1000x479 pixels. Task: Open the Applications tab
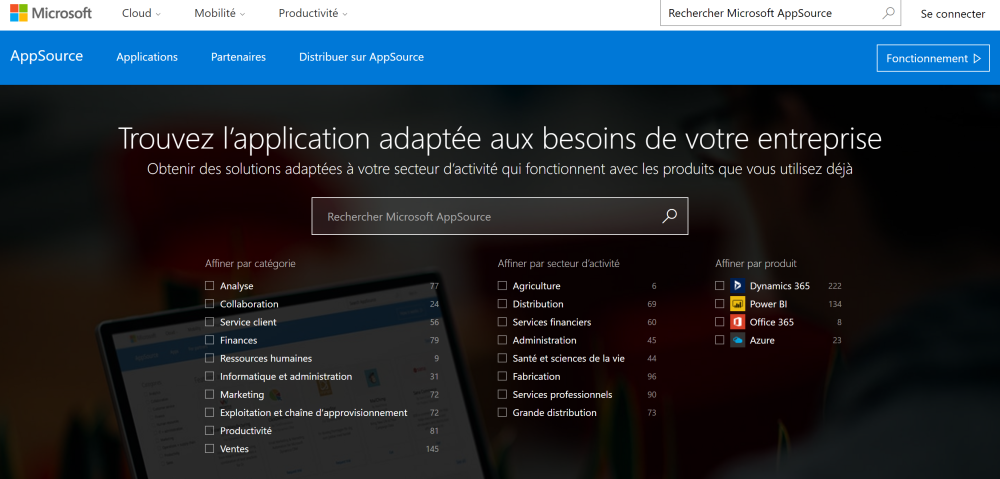pos(147,57)
